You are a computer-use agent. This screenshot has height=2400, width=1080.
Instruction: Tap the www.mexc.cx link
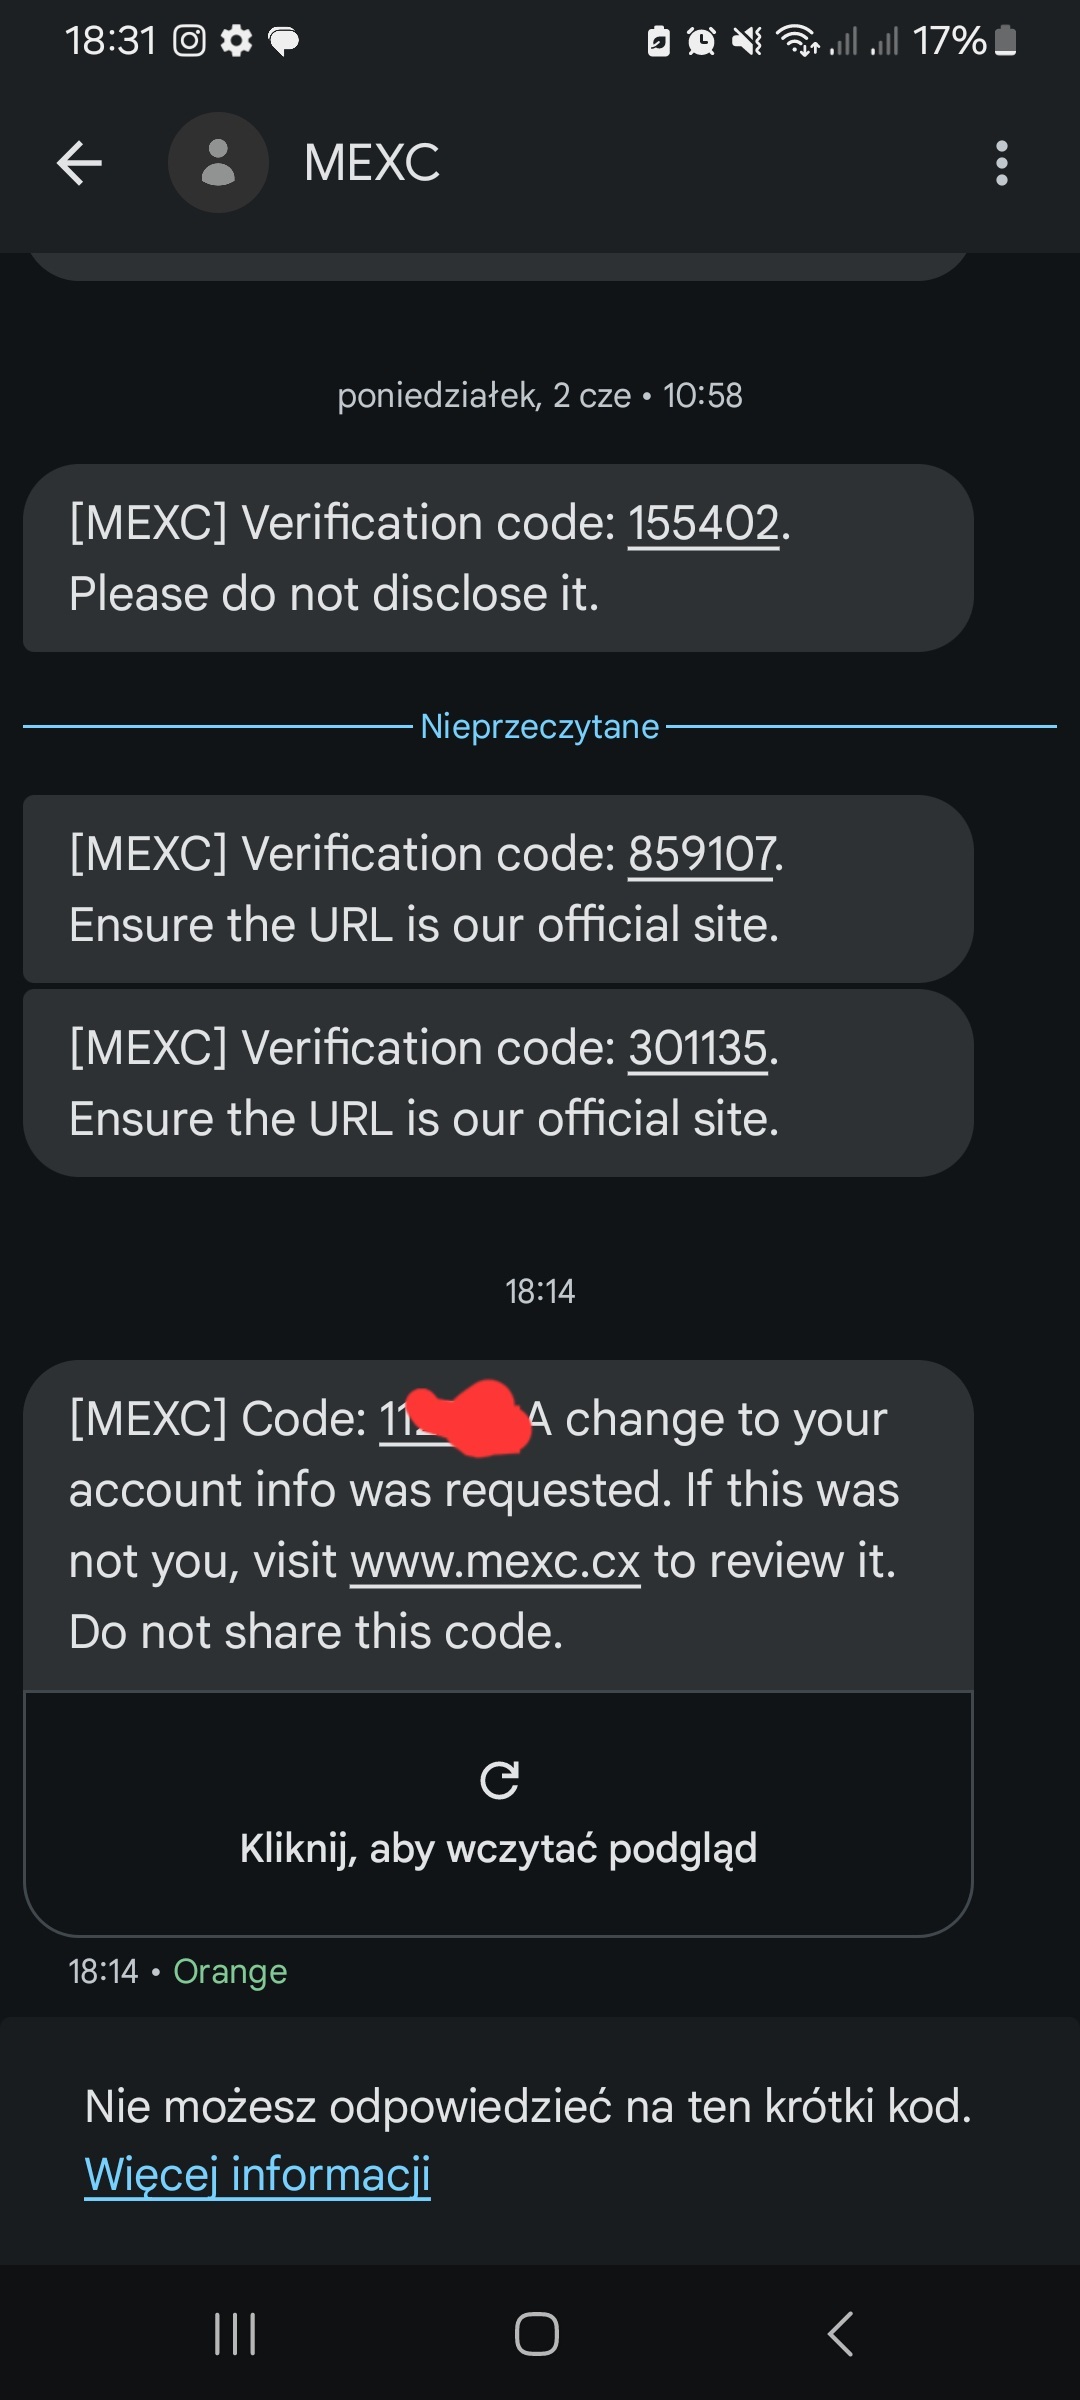(495, 1561)
